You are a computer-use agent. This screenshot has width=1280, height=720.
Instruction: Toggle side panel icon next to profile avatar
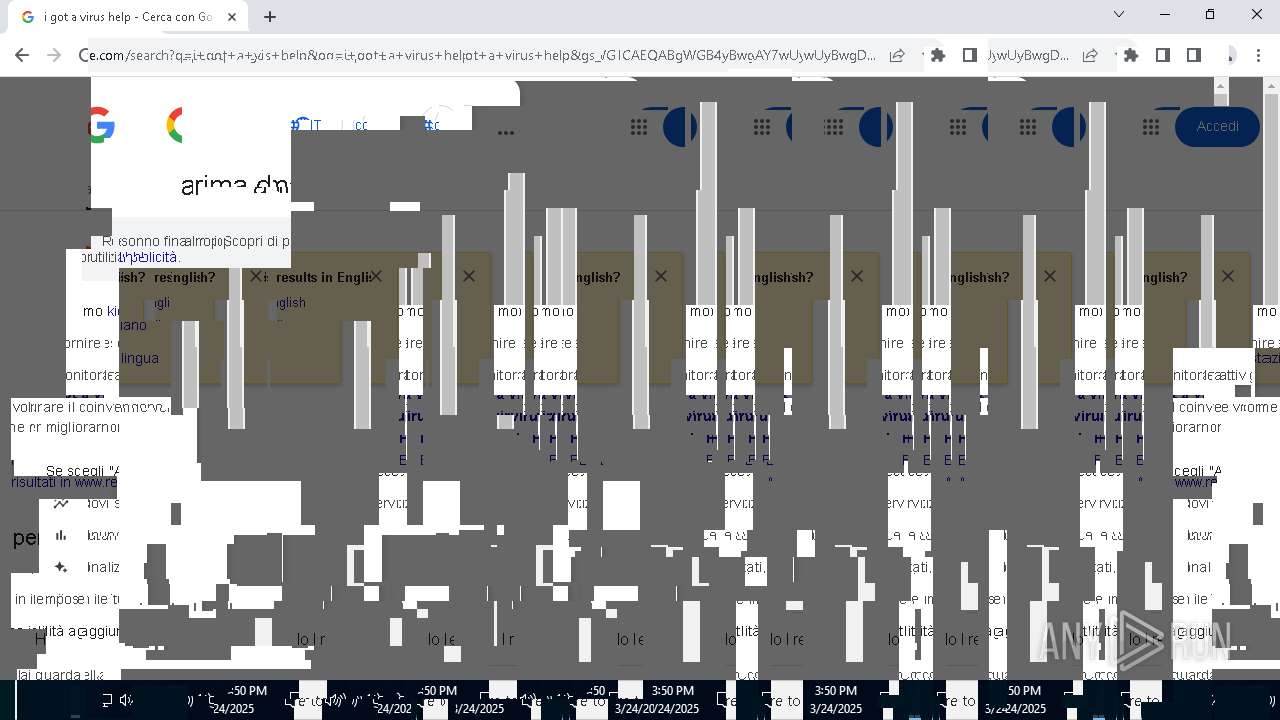click(1194, 55)
